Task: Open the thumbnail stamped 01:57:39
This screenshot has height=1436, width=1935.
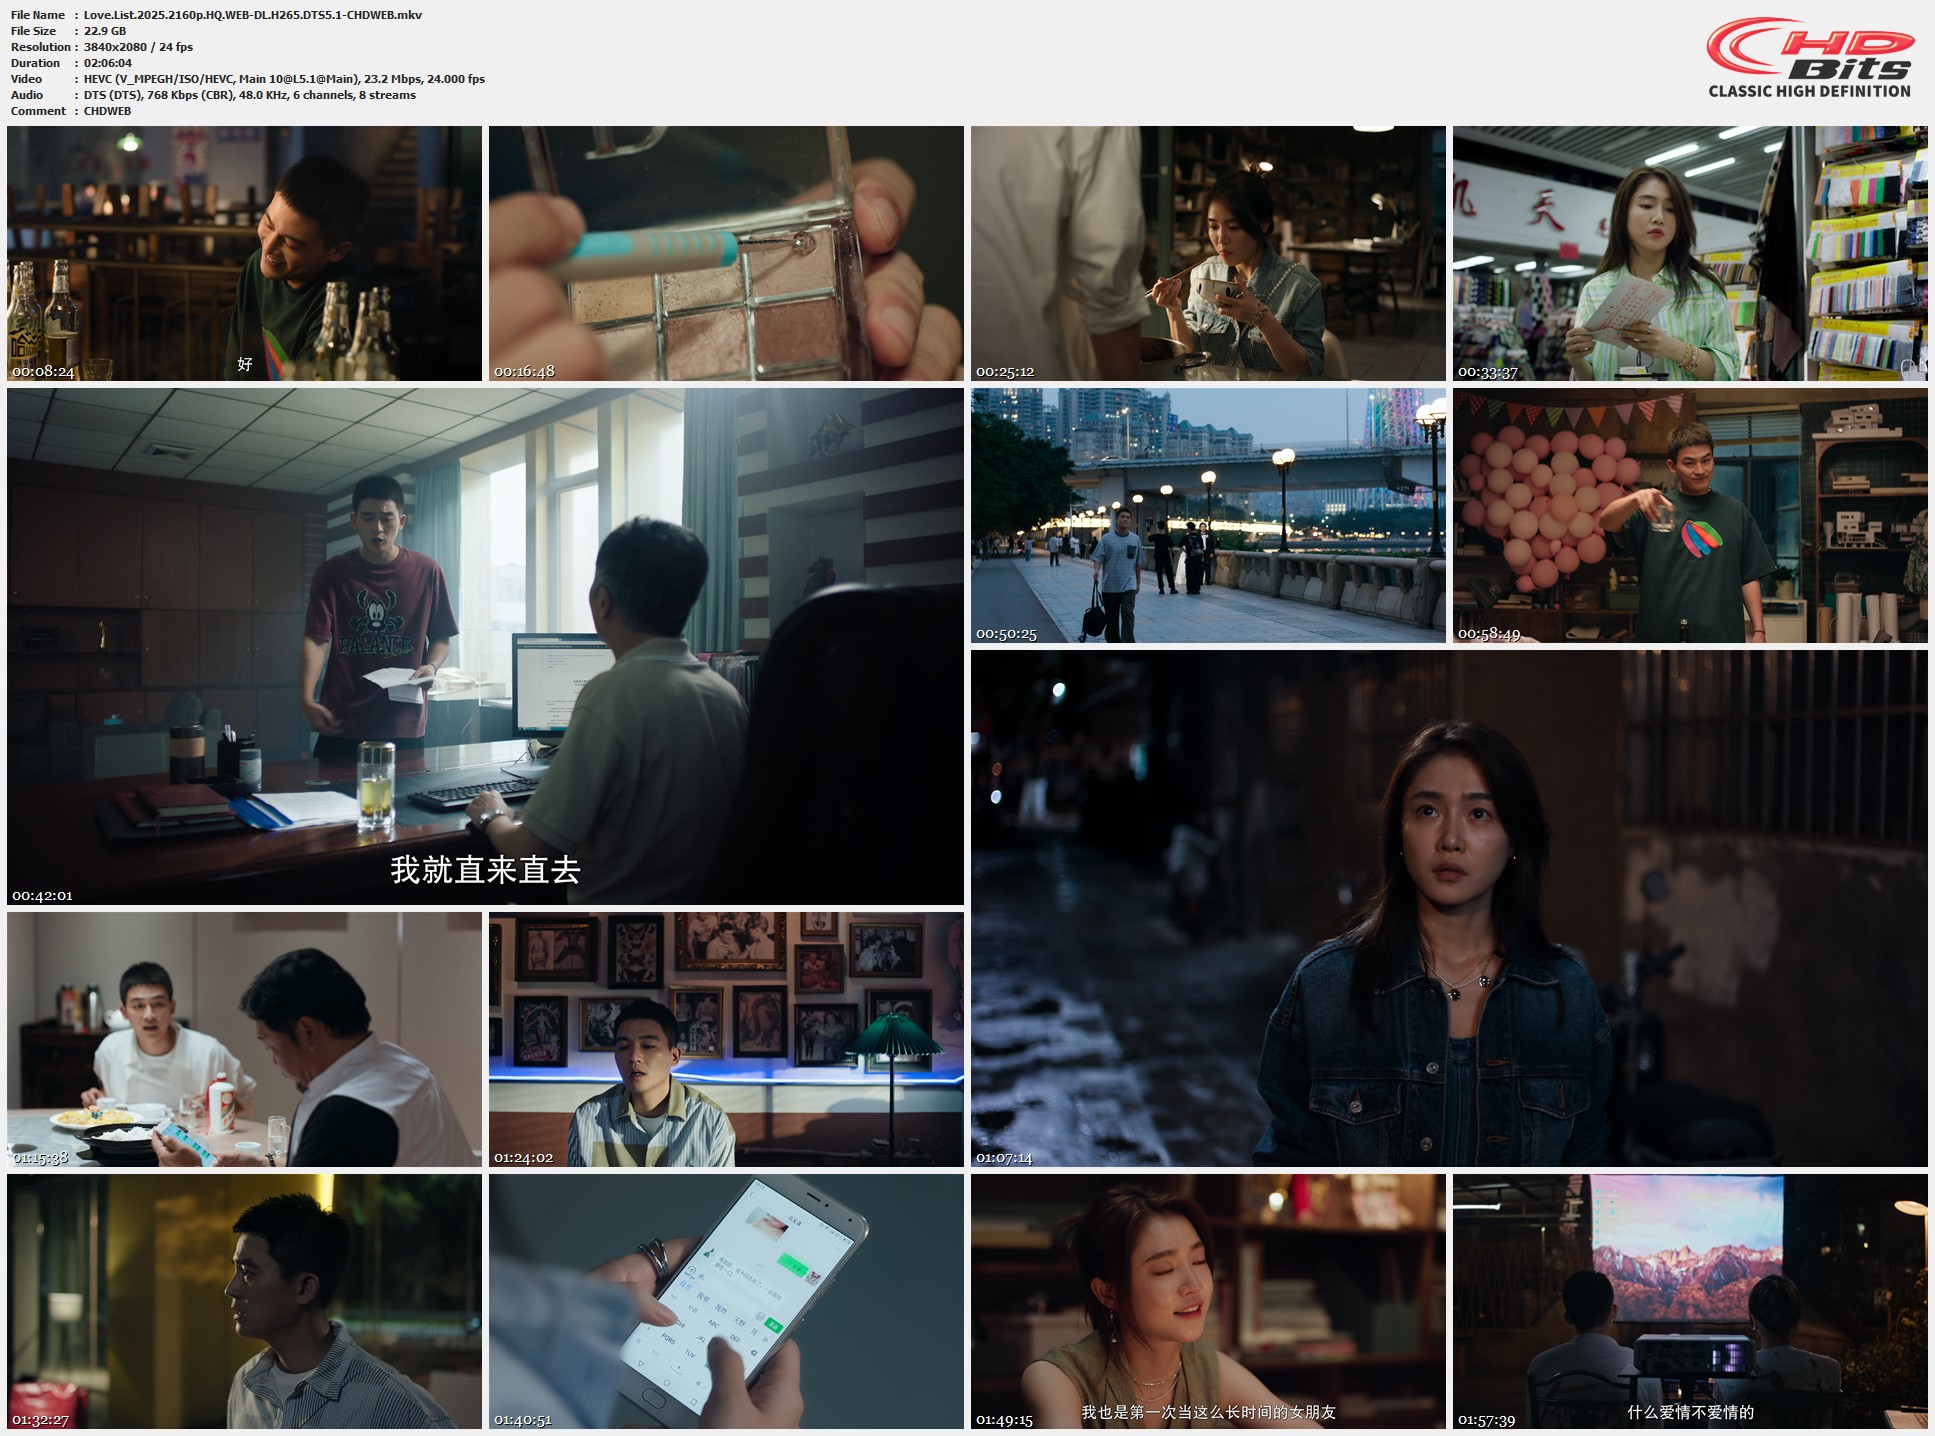Action: [x=1690, y=1302]
